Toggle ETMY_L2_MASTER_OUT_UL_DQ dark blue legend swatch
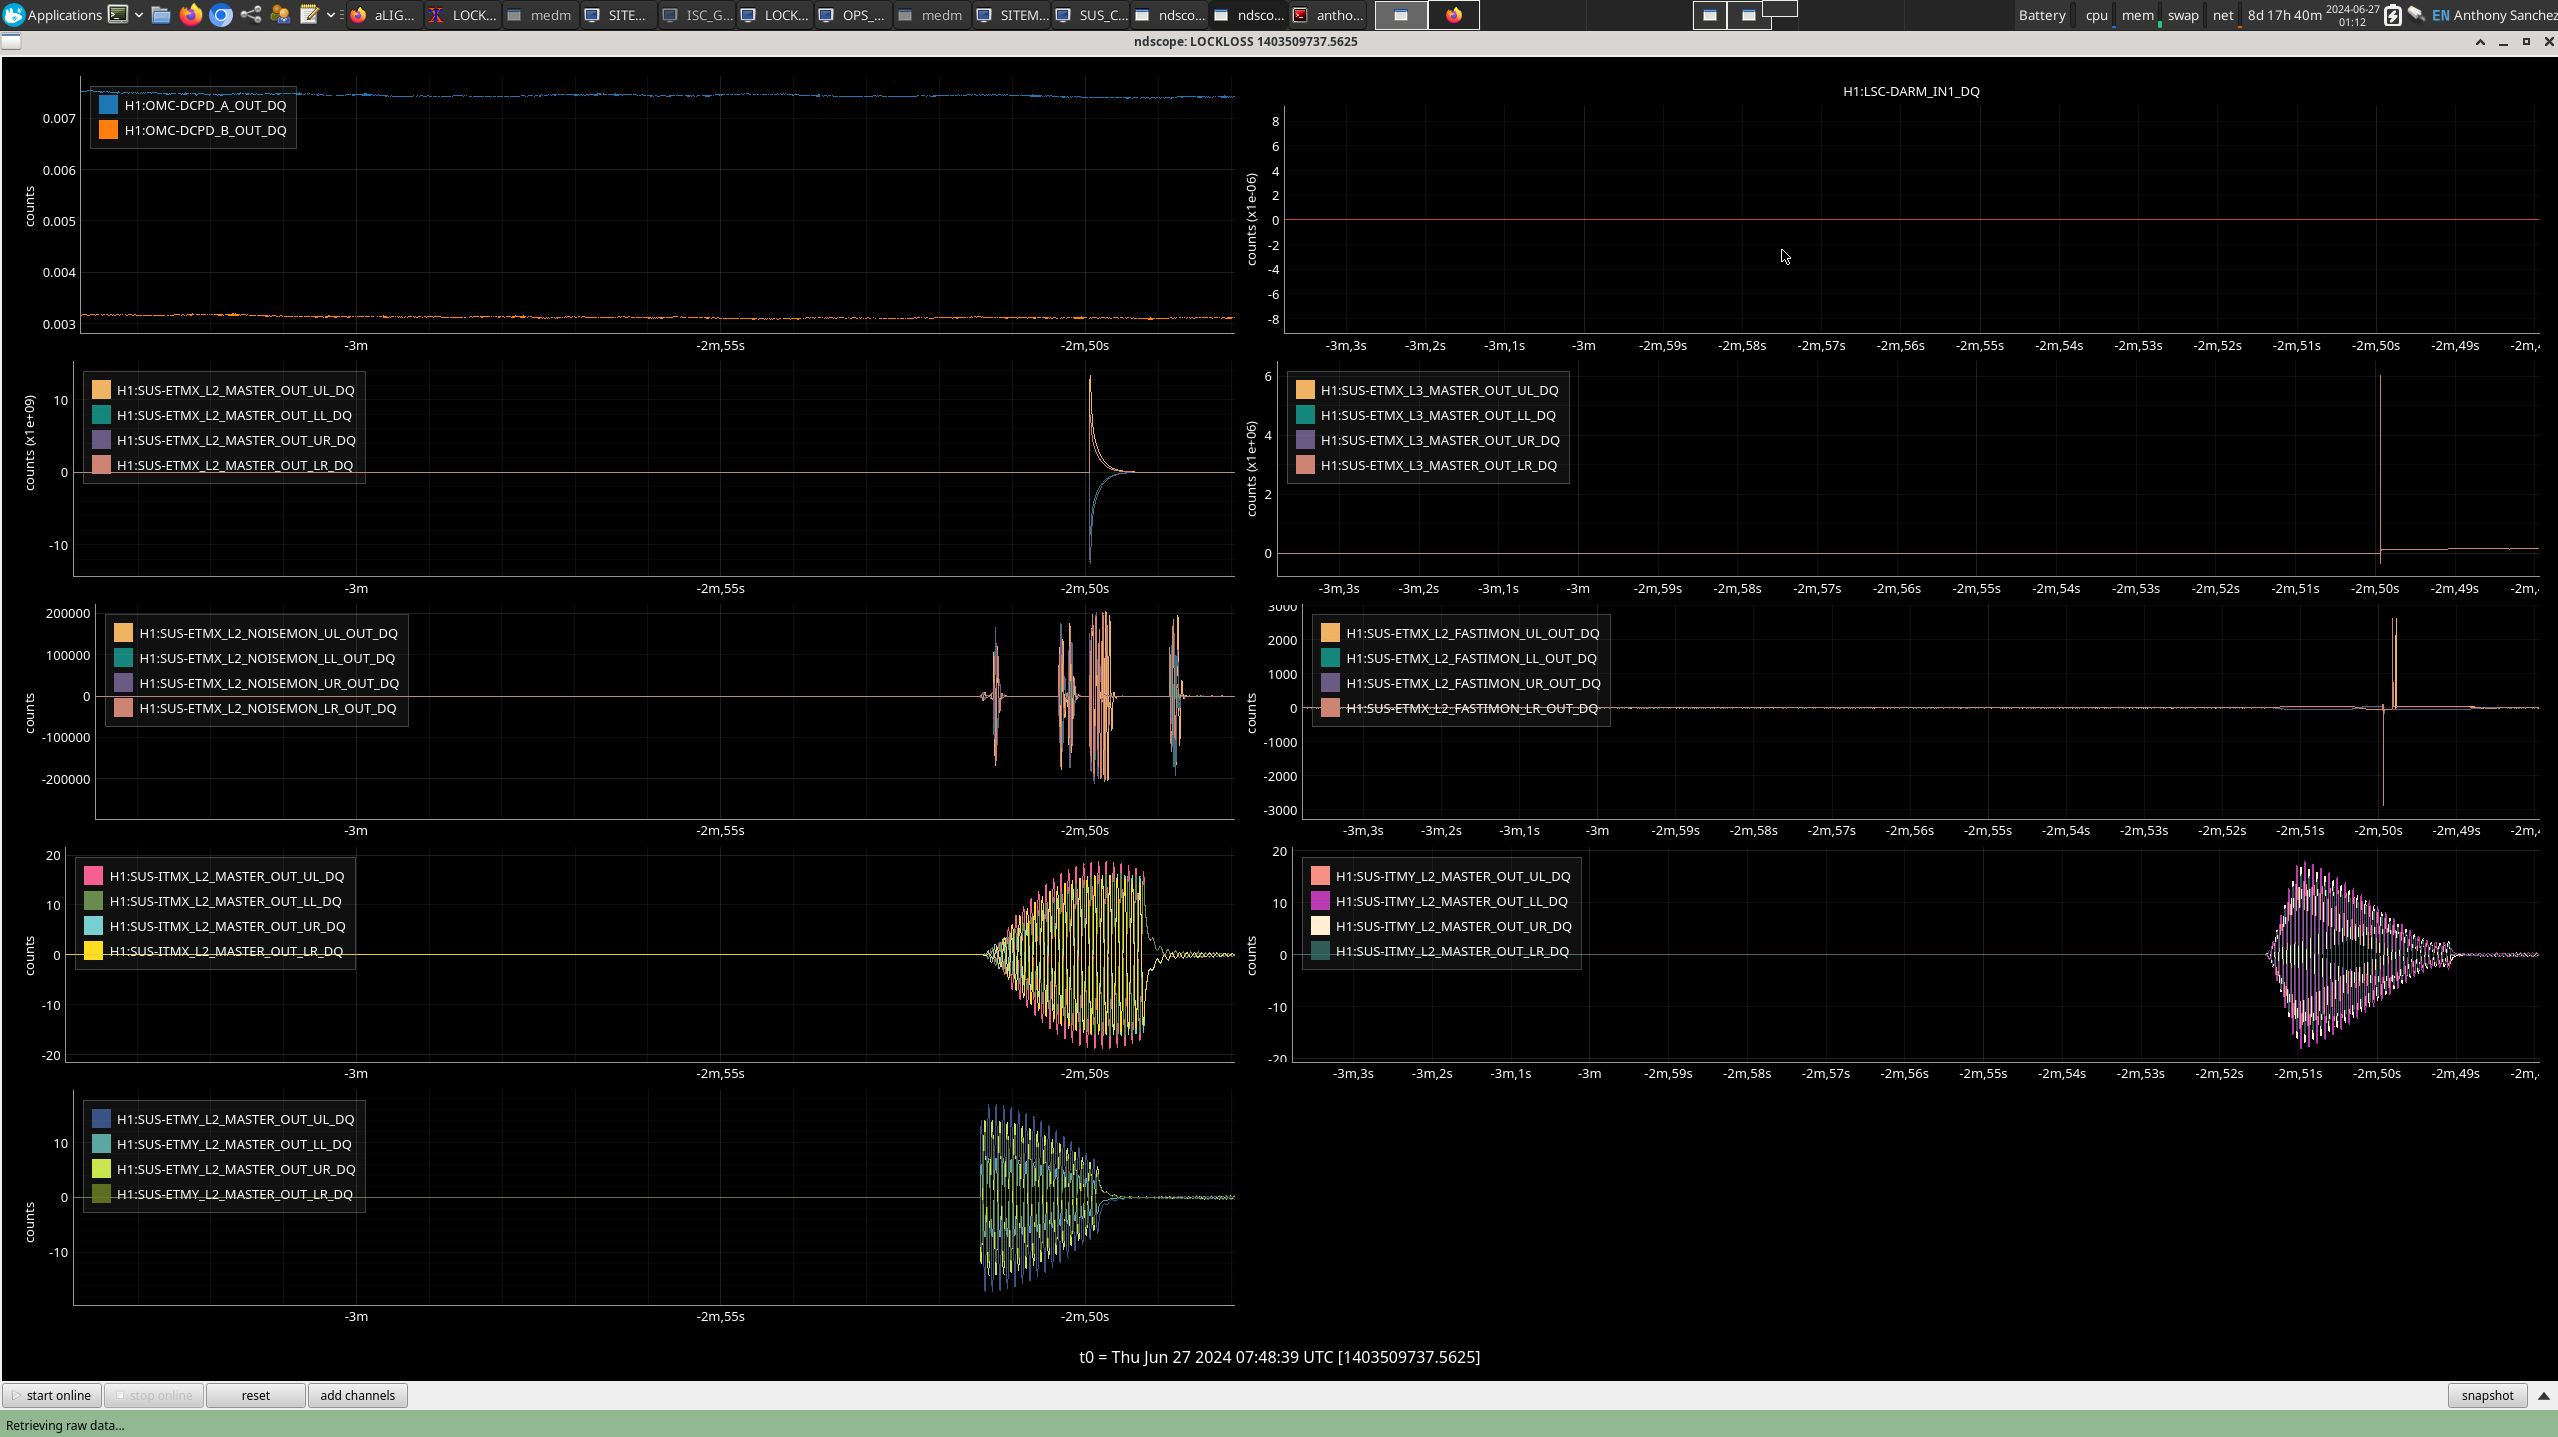Viewport: 2558px width, 1437px height. point(101,1119)
